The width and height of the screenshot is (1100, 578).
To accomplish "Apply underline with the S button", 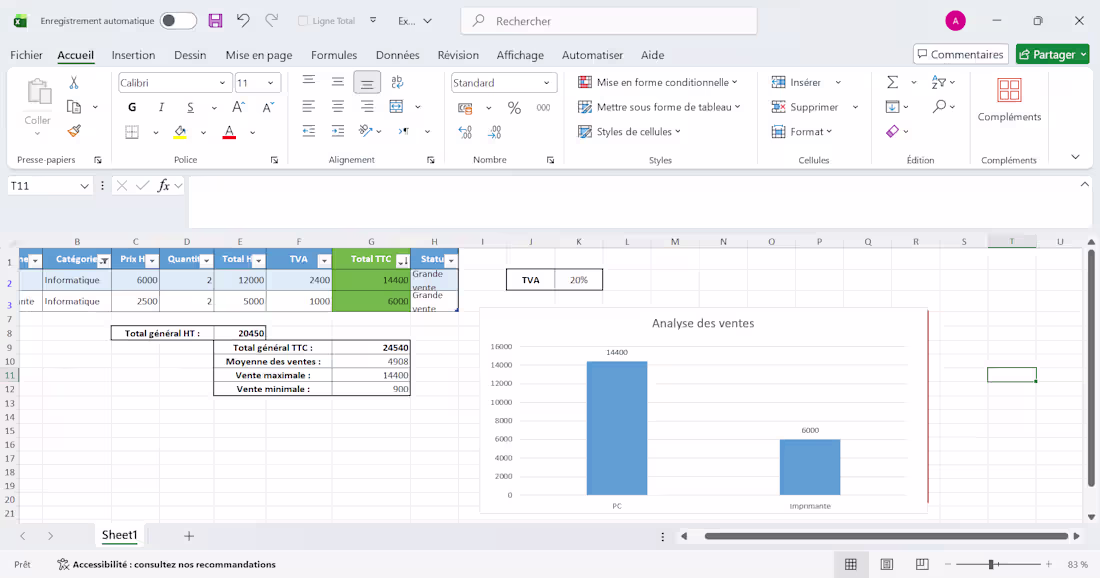I will point(190,107).
